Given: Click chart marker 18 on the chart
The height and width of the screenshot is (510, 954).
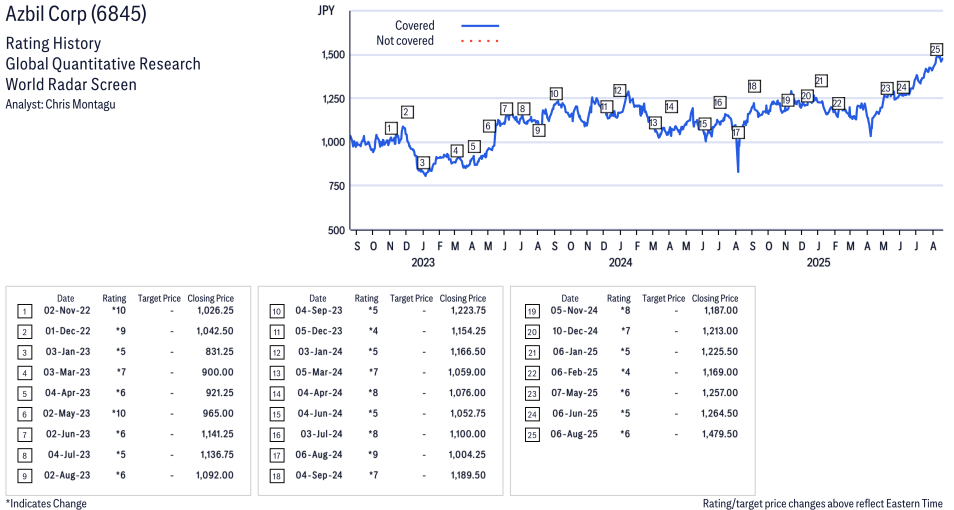Looking at the screenshot, I should (753, 86).
